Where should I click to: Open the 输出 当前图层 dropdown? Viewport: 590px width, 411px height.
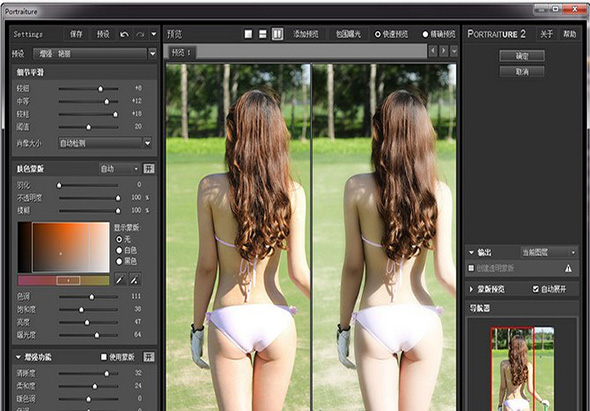click(x=549, y=252)
